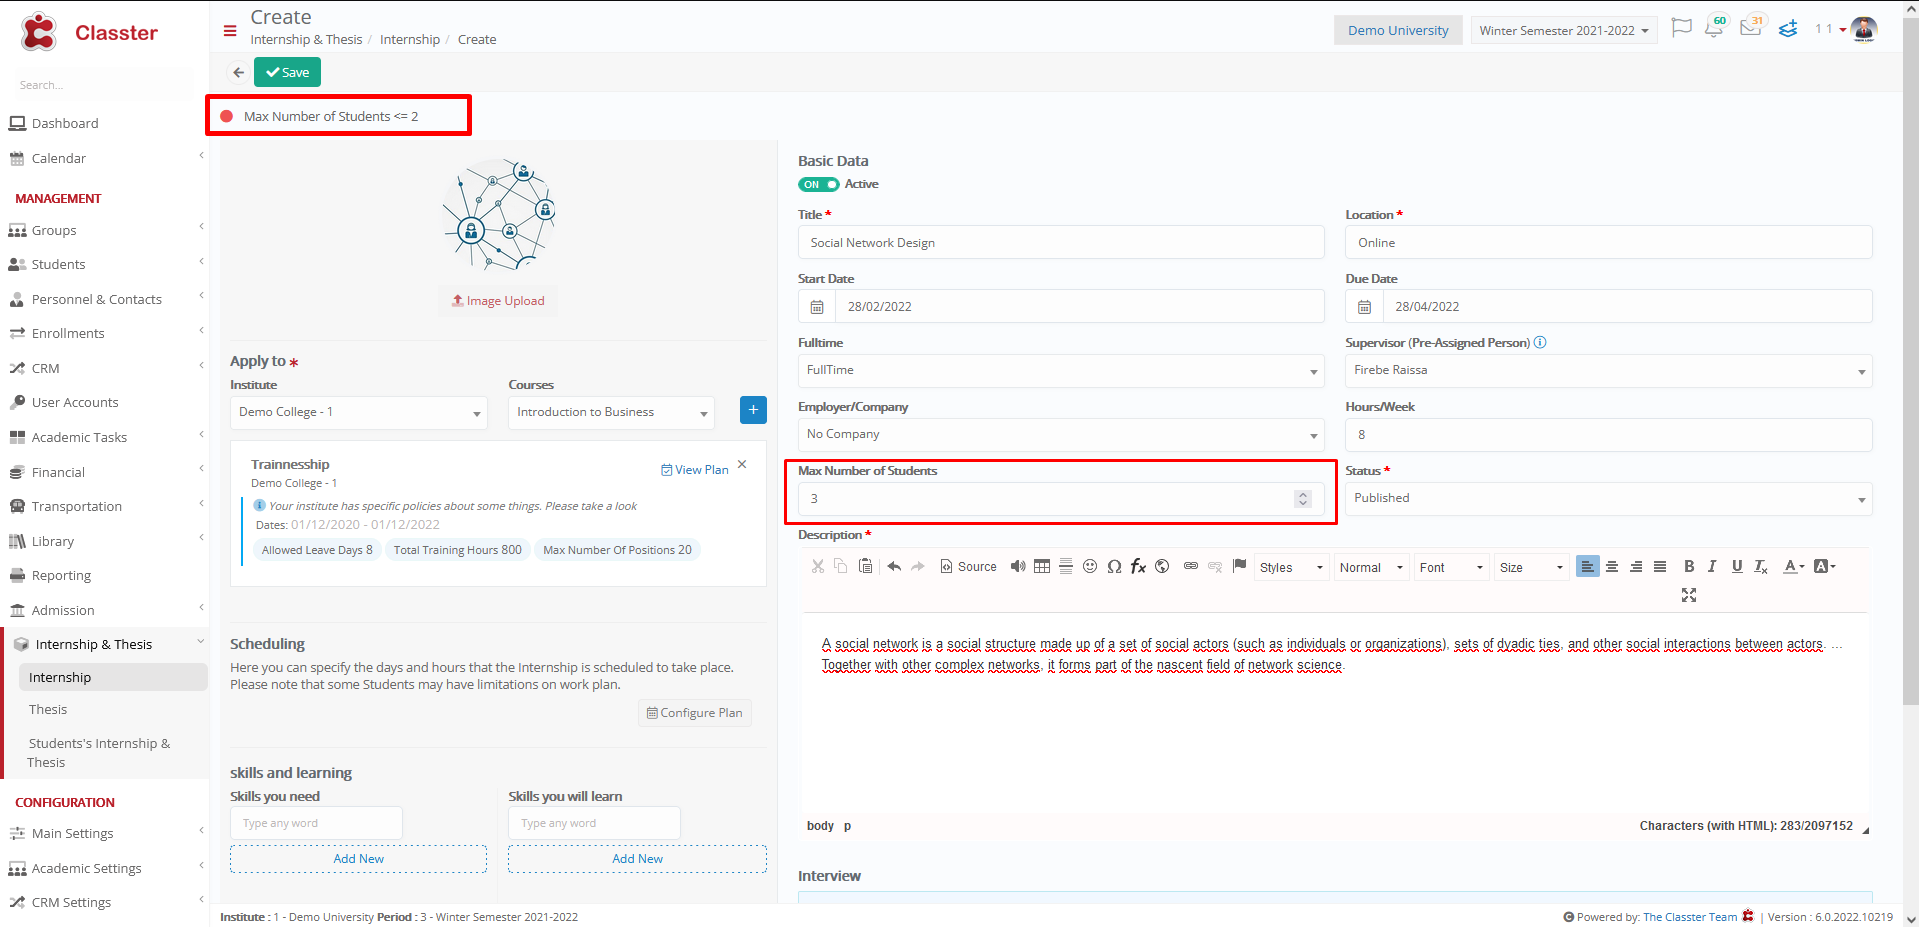1919x927 pixels.
Task: Click the Start Date calendar icon
Action: (817, 307)
